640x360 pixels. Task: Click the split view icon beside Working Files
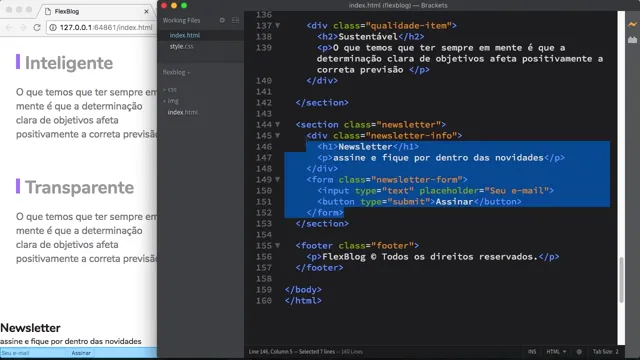(x=236, y=20)
